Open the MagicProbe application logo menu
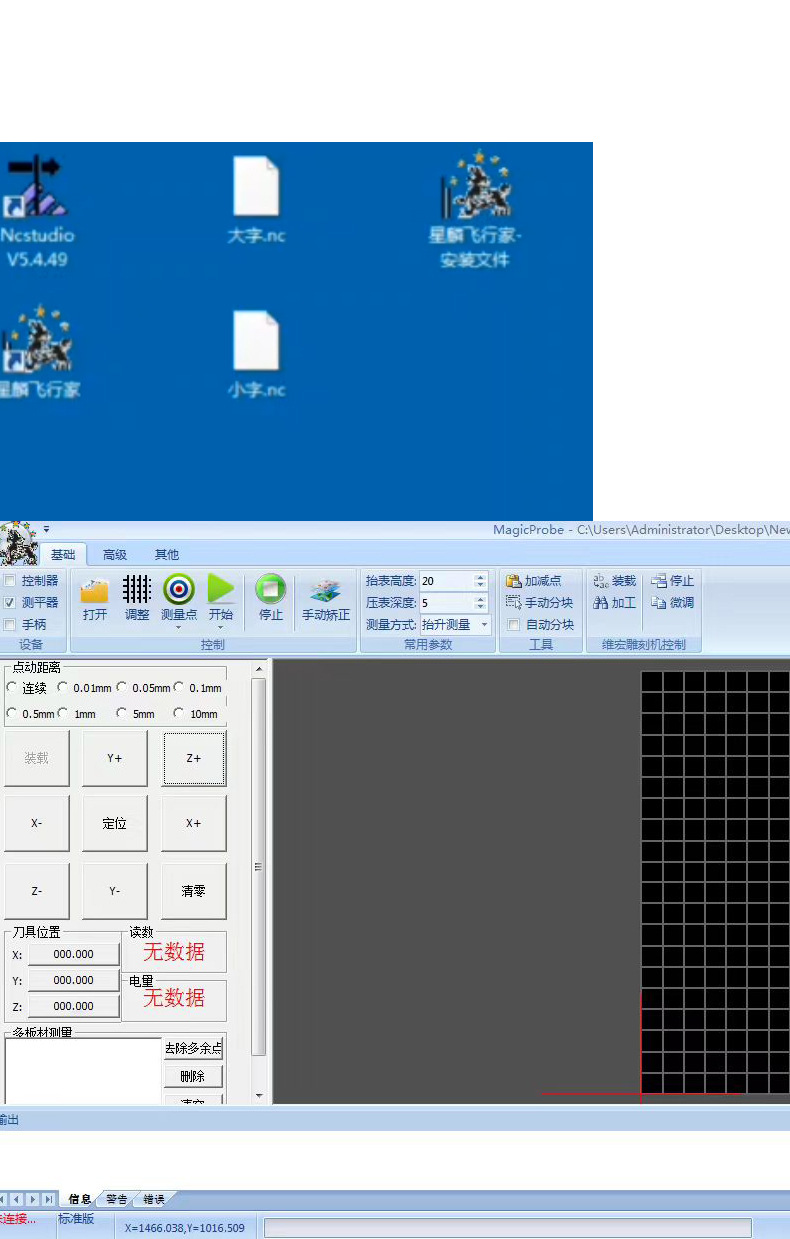The height and width of the screenshot is (1239, 790). [18, 544]
